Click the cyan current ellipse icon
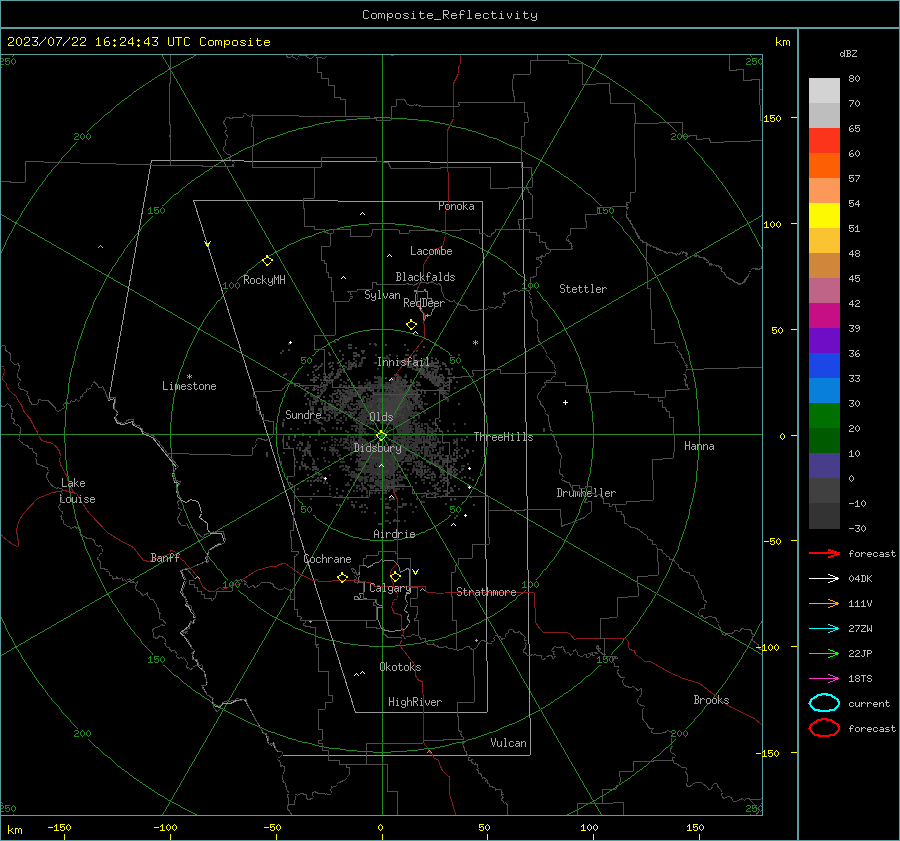The height and width of the screenshot is (841, 900). [x=824, y=703]
